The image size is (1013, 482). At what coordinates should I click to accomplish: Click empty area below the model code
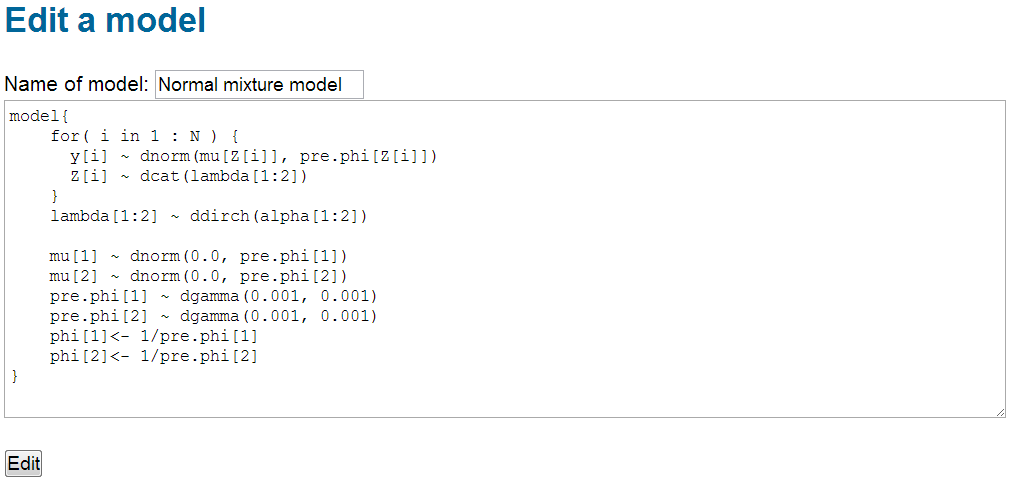pos(500,397)
